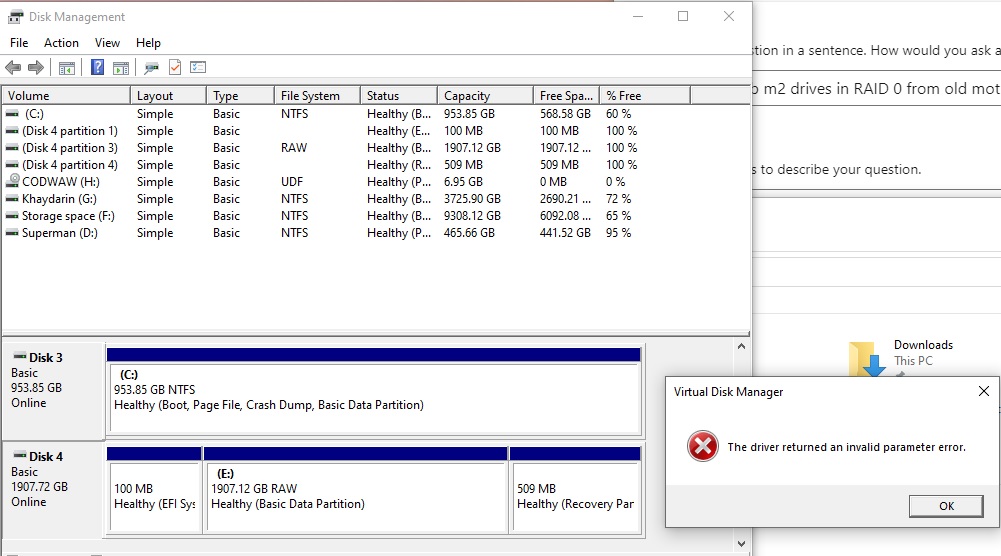Image resolution: width=1001 pixels, height=556 pixels.
Task: Select 'Superman (D:)' volume name
Action: click(x=60, y=233)
